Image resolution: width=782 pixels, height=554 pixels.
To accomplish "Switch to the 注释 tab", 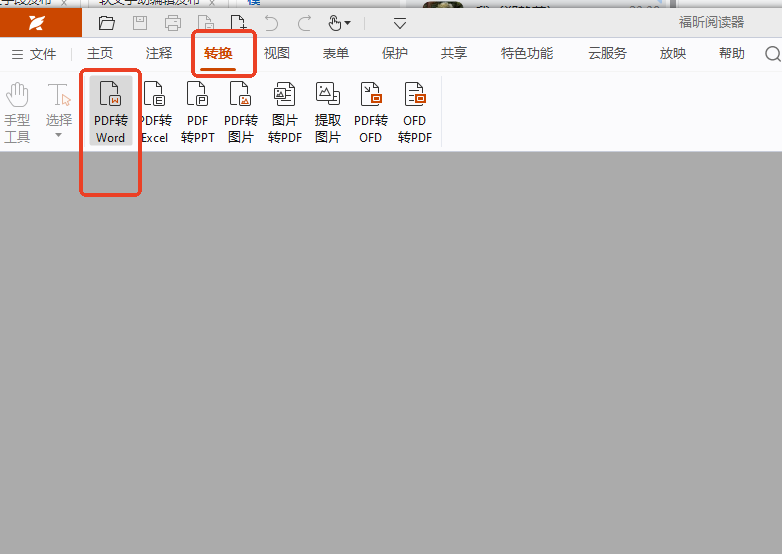I will [159, 54].
